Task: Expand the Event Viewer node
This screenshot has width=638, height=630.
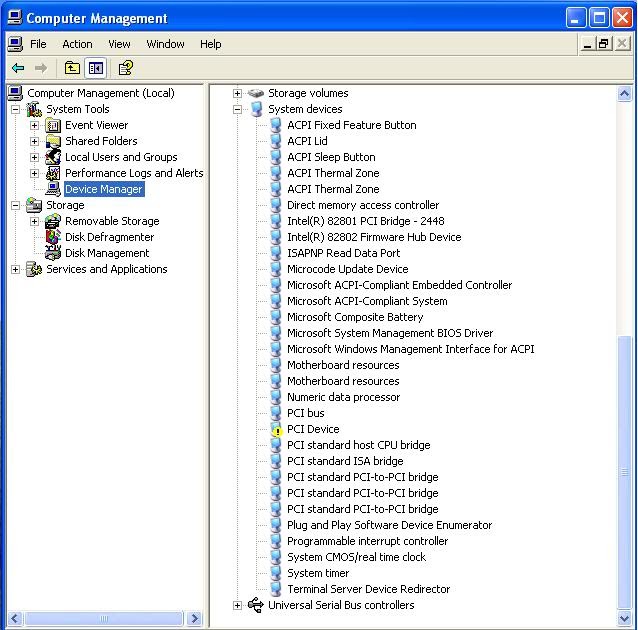Action: coord(35,125)
